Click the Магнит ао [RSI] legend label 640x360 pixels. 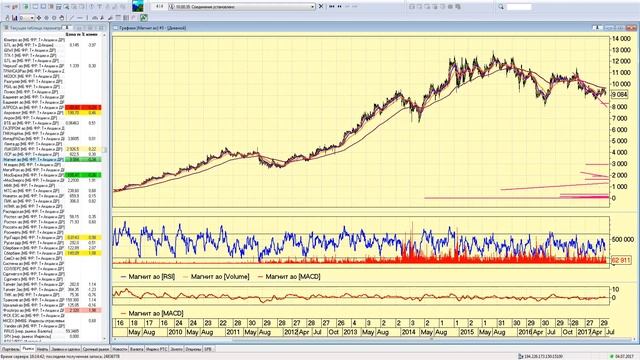click(151, 277)
